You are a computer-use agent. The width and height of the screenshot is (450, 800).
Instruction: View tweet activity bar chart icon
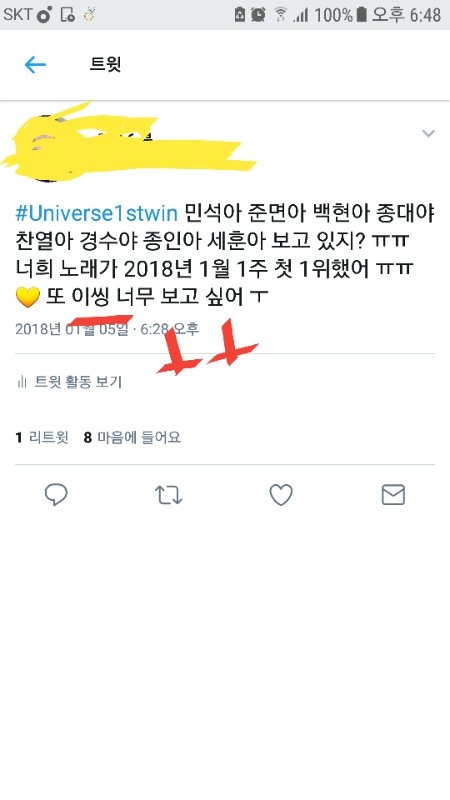point(22,382)
